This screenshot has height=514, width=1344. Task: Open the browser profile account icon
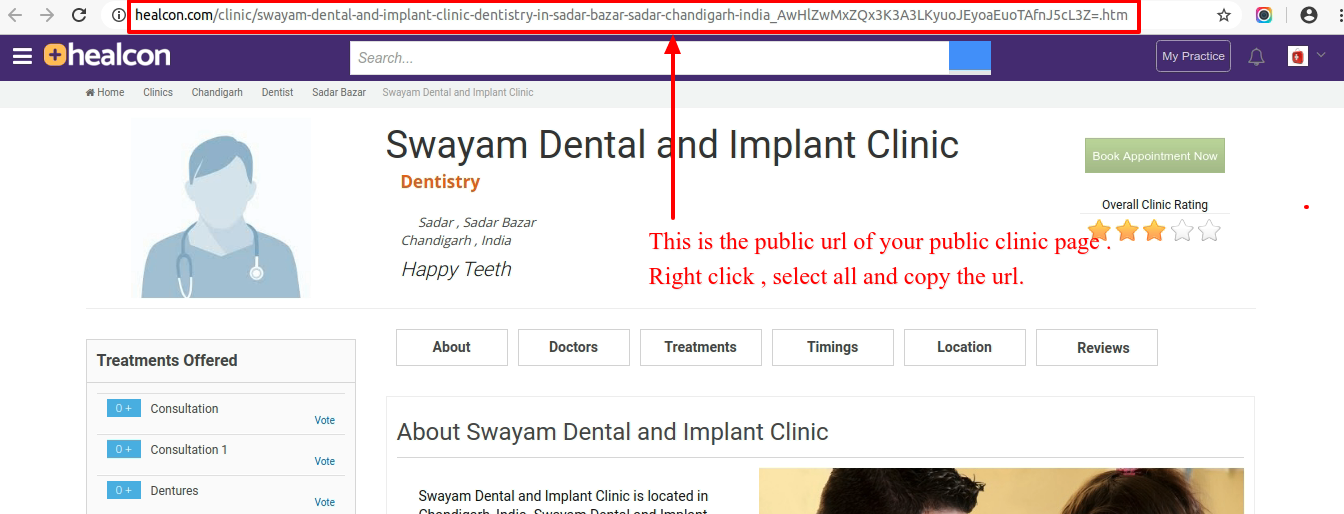[1309, 16]
